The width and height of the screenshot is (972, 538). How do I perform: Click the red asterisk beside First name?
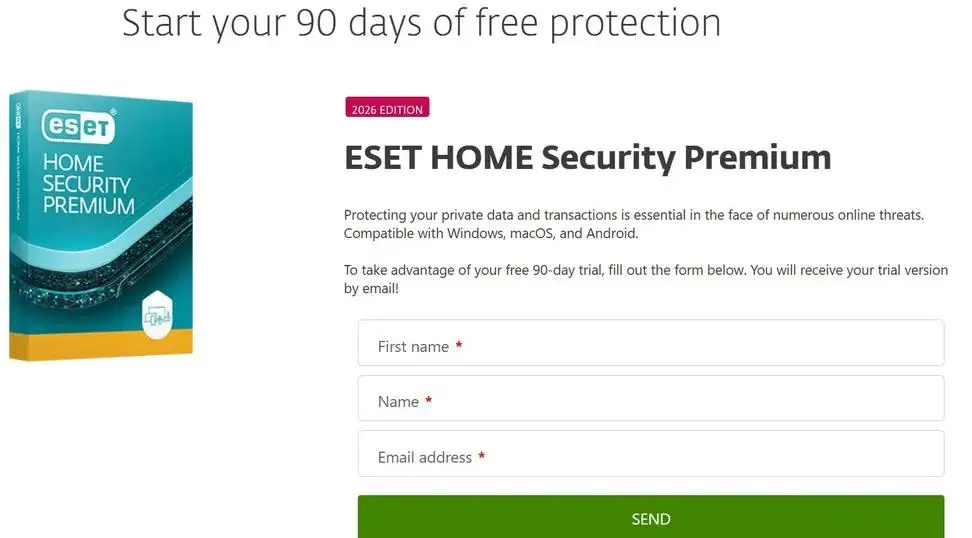tap(459, 345)
